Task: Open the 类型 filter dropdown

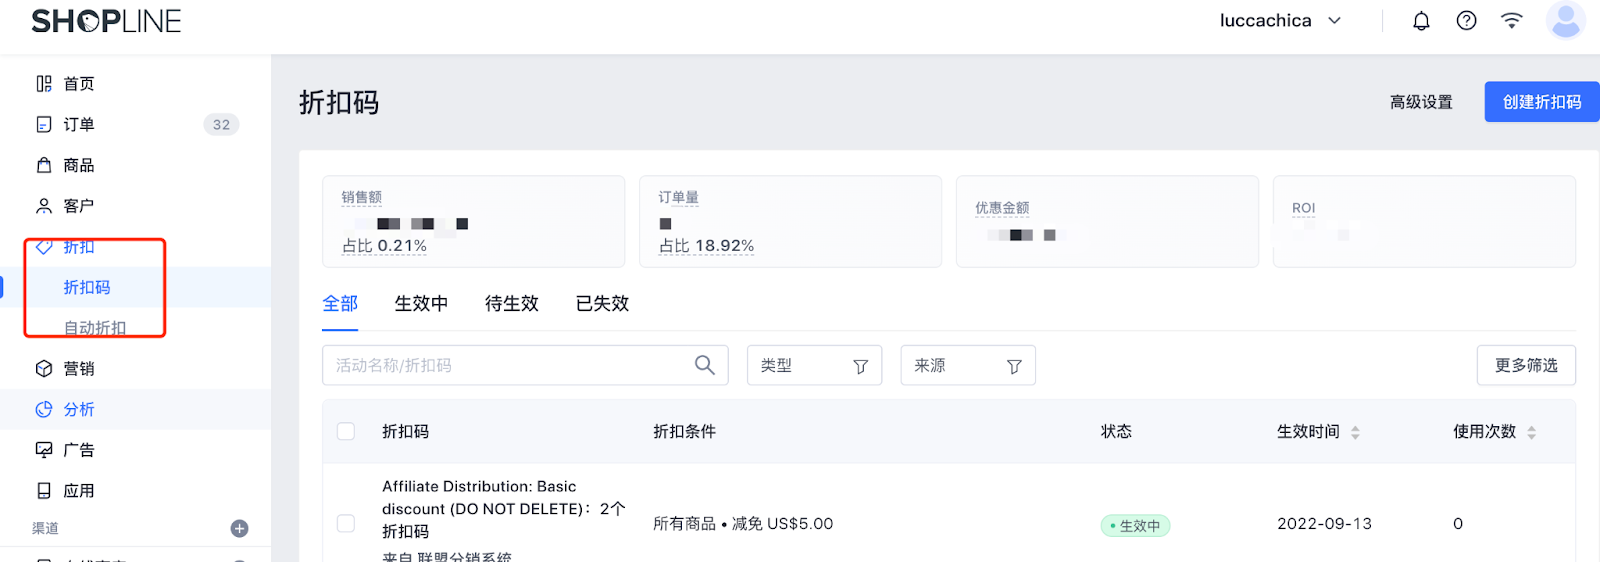Action: (x=814, y=366)
